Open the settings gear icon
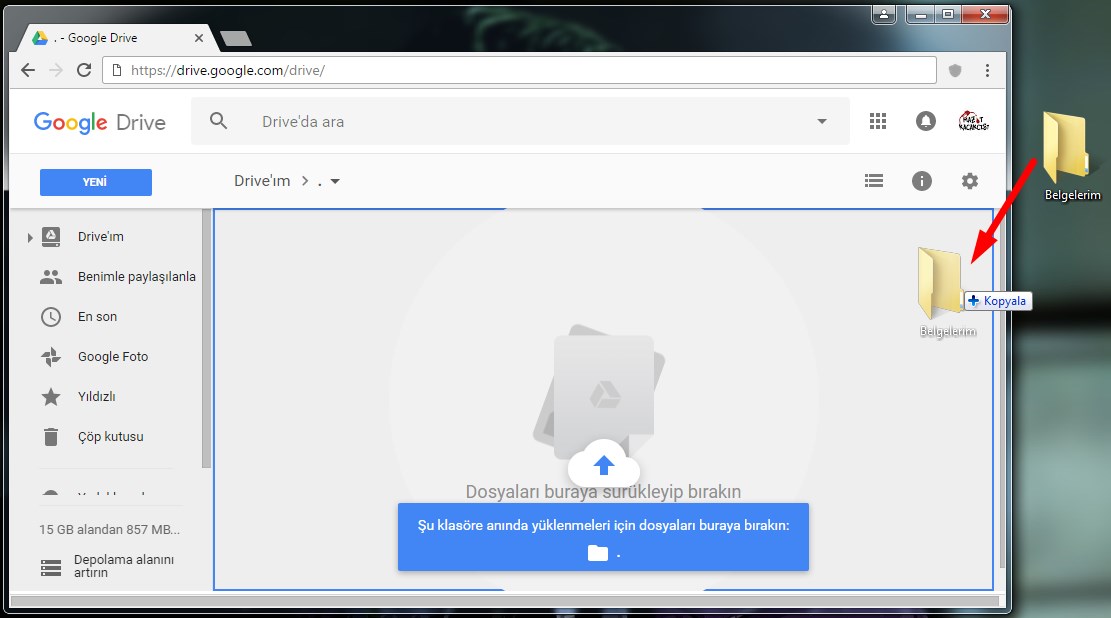The height and width of the screenshot is (618, 1111). pos(969,181)
